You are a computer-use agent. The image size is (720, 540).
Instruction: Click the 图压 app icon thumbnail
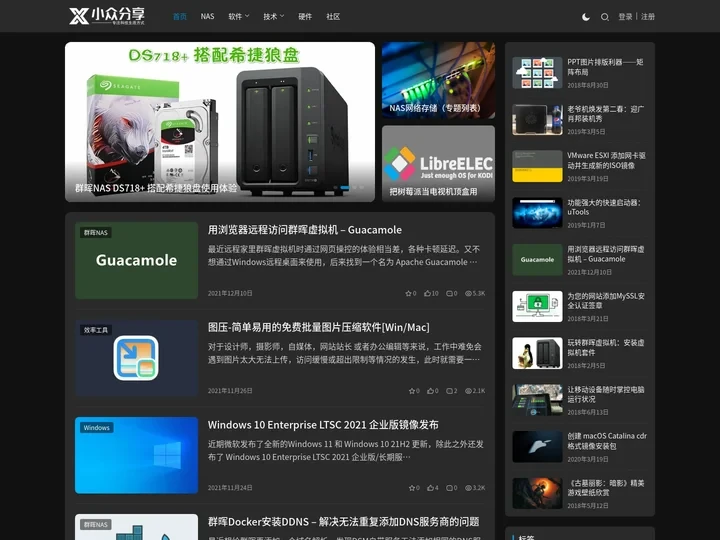pos(136,358)
